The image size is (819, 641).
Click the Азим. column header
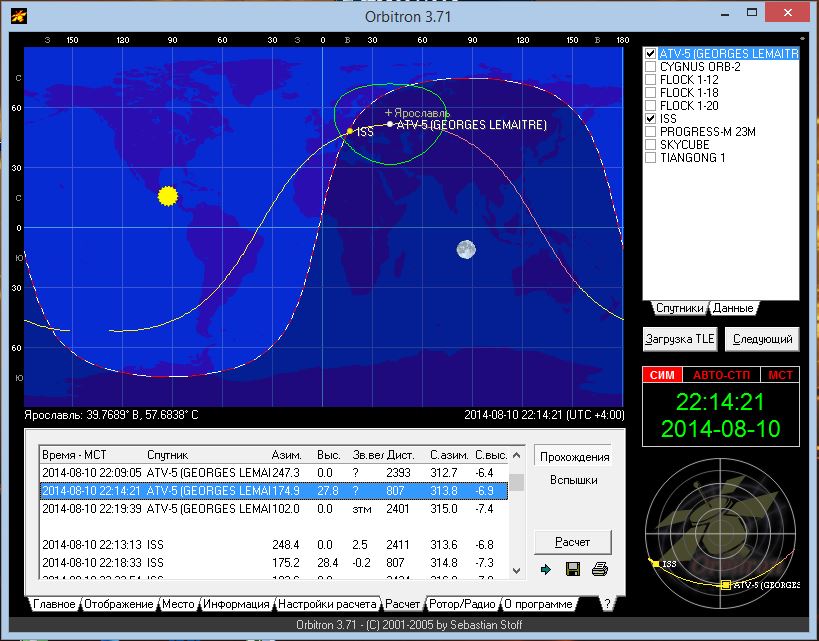[x=291, y=455]
